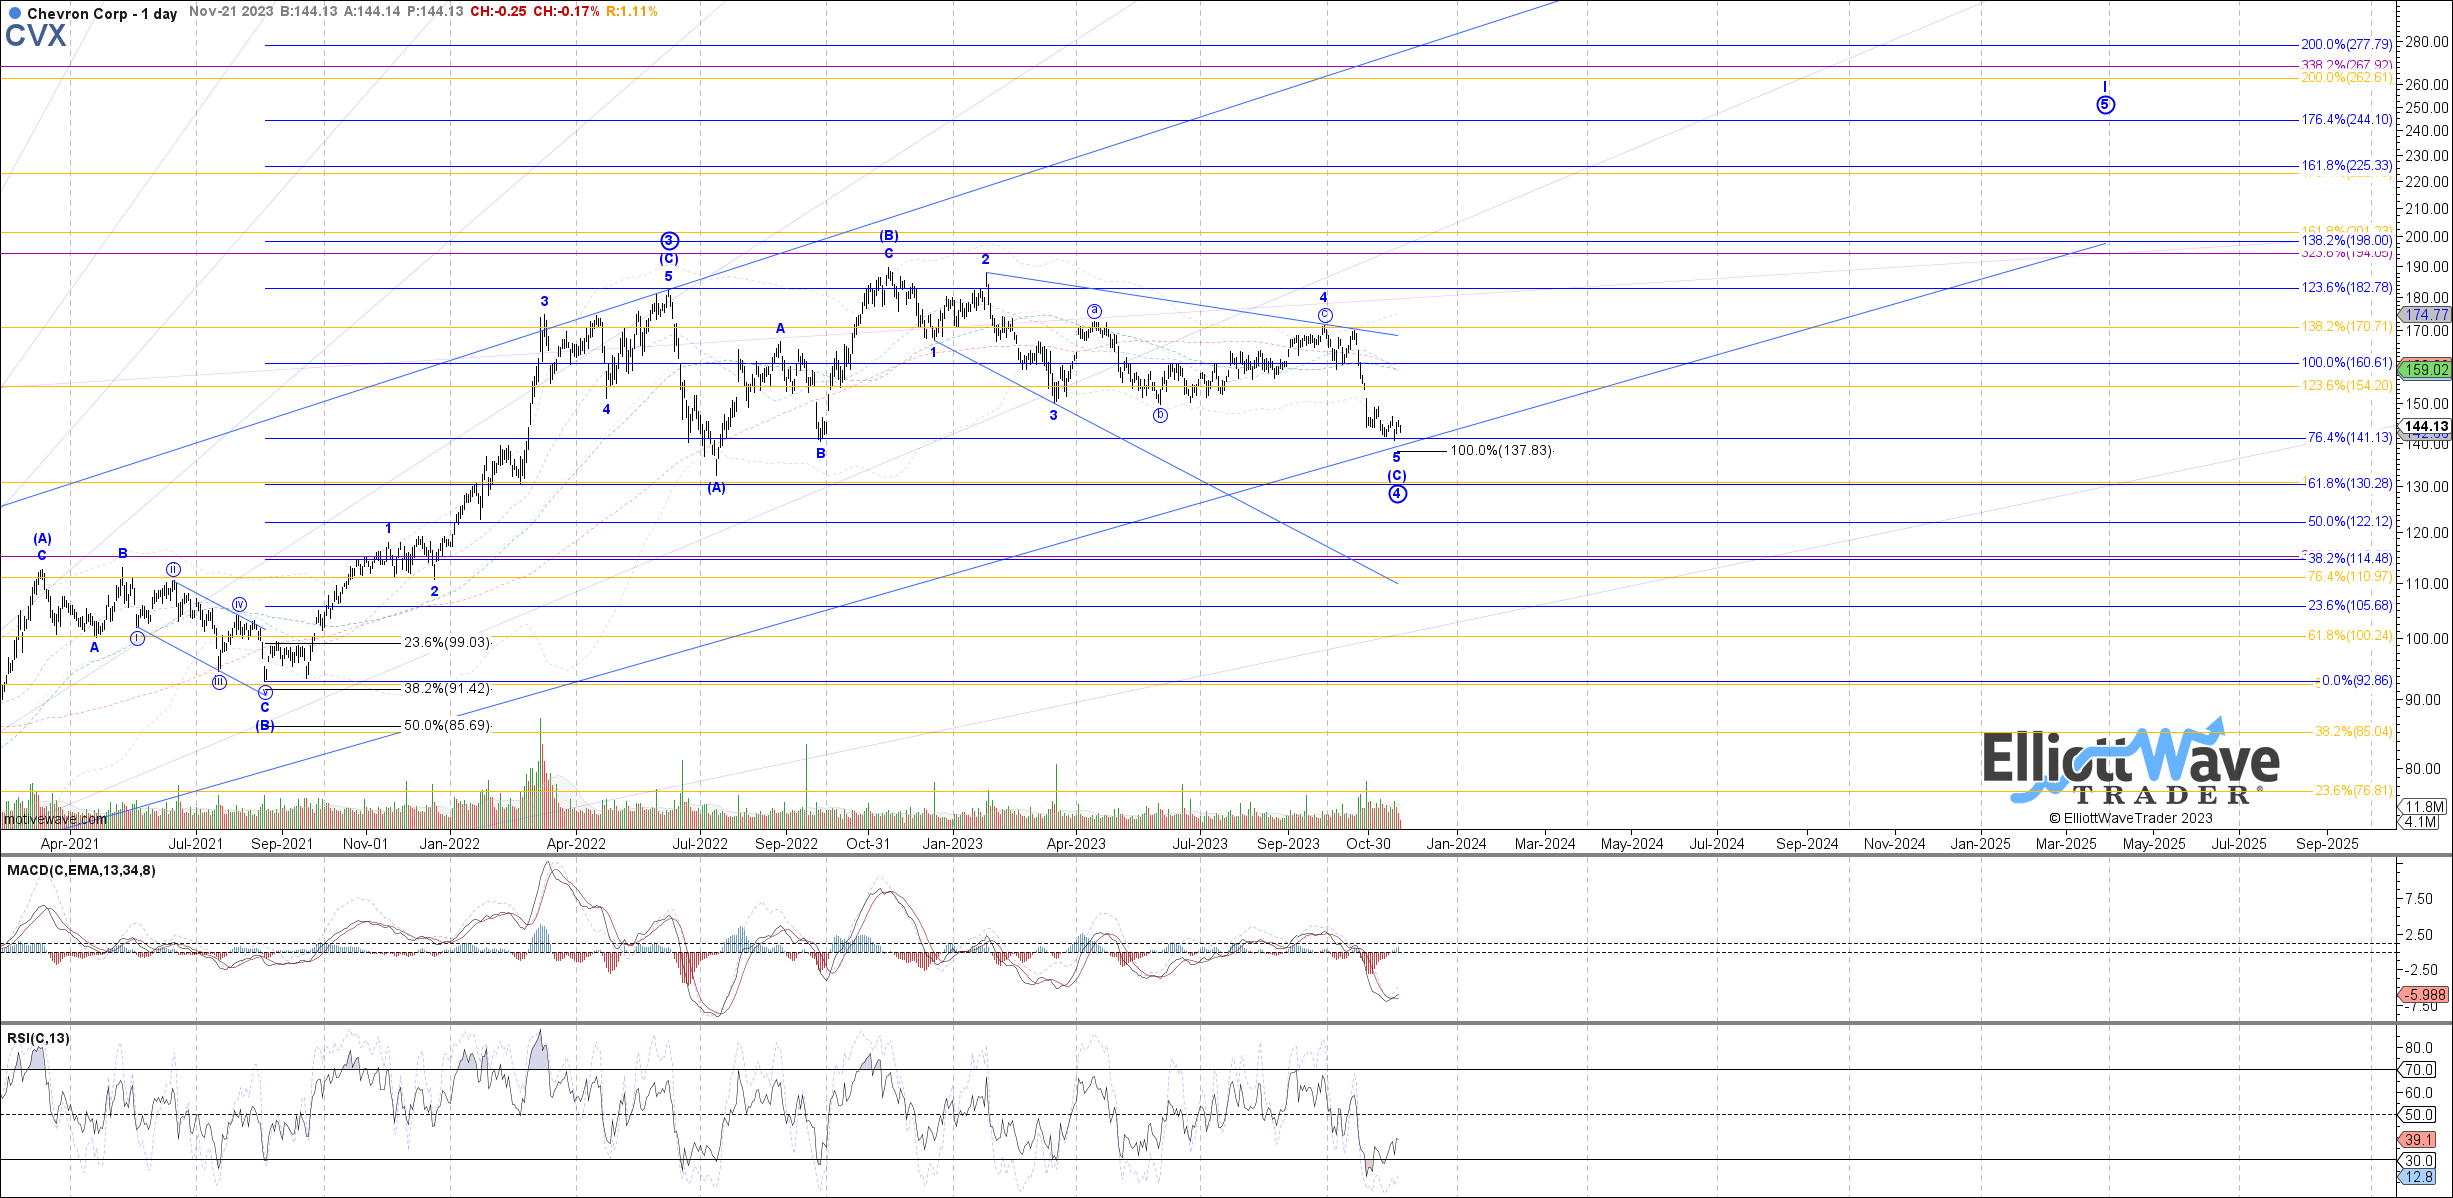This screenshot has width=2453, height=1198.
Task: Click the 280.00 price axis label
Action: pos(2427,42)
